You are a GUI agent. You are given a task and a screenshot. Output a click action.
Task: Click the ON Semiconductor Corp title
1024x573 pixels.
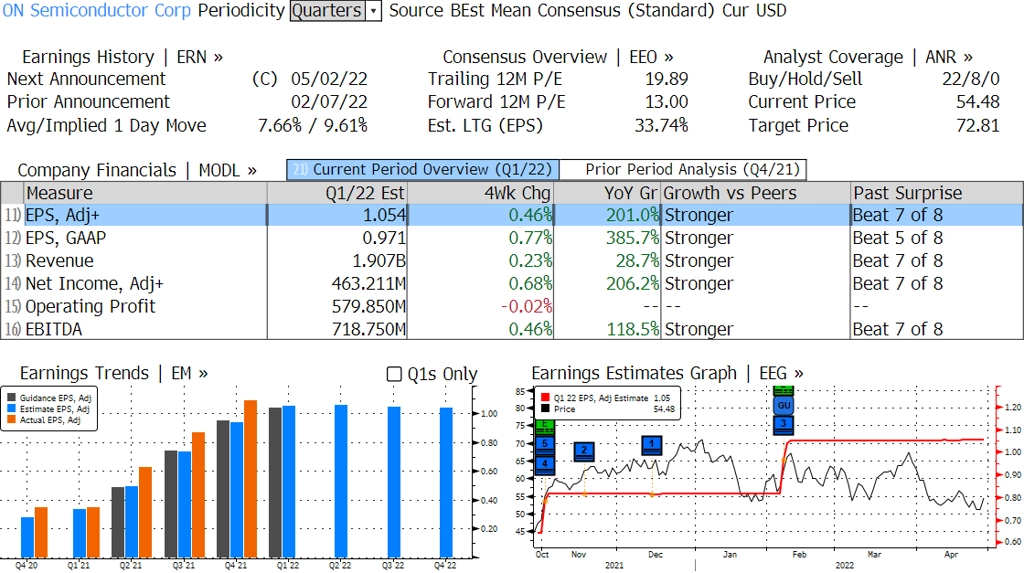pos(97,11)
